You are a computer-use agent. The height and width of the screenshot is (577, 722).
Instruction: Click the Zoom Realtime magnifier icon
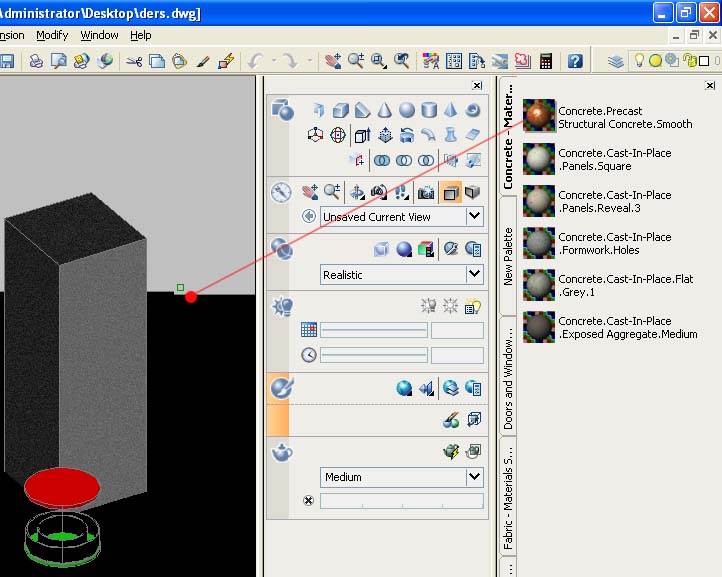[357, 61]
